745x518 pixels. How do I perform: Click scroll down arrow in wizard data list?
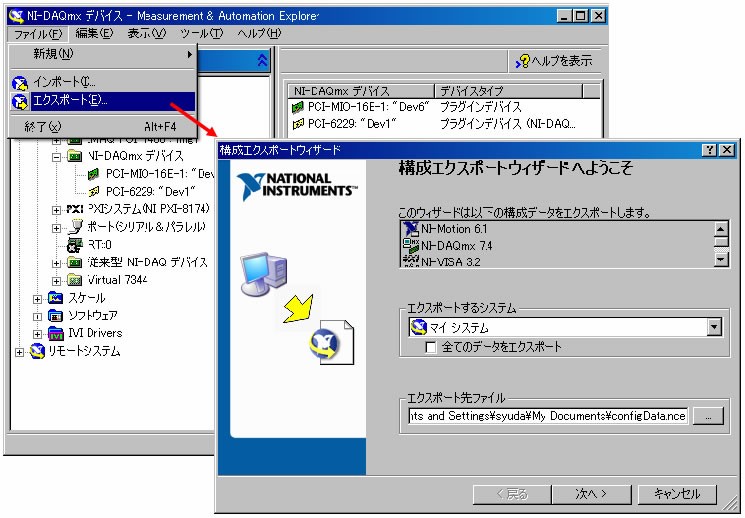pyautogui.click(x=721, y=259)
